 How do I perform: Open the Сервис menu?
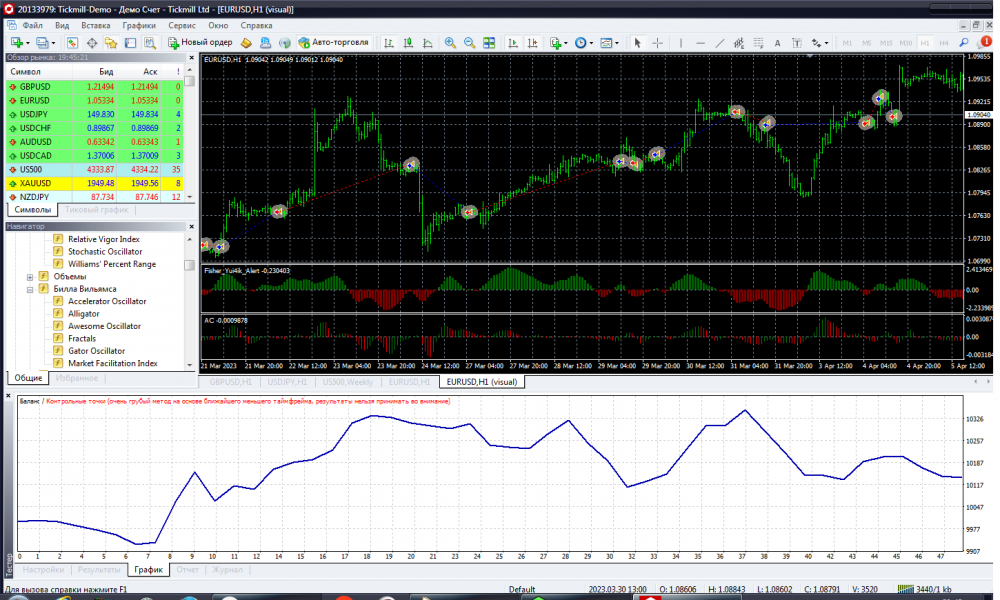pyautogui.click(x=182, y=24)
